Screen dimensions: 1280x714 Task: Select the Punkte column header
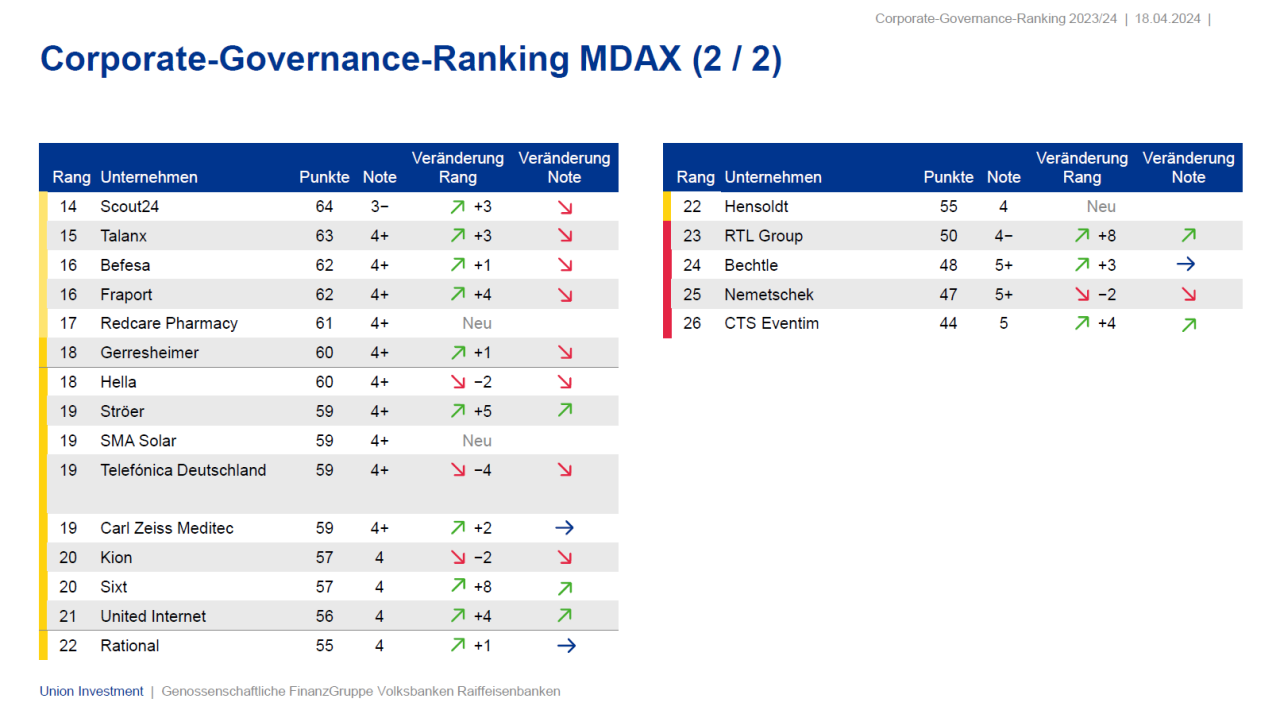click(x=324, y=177)
